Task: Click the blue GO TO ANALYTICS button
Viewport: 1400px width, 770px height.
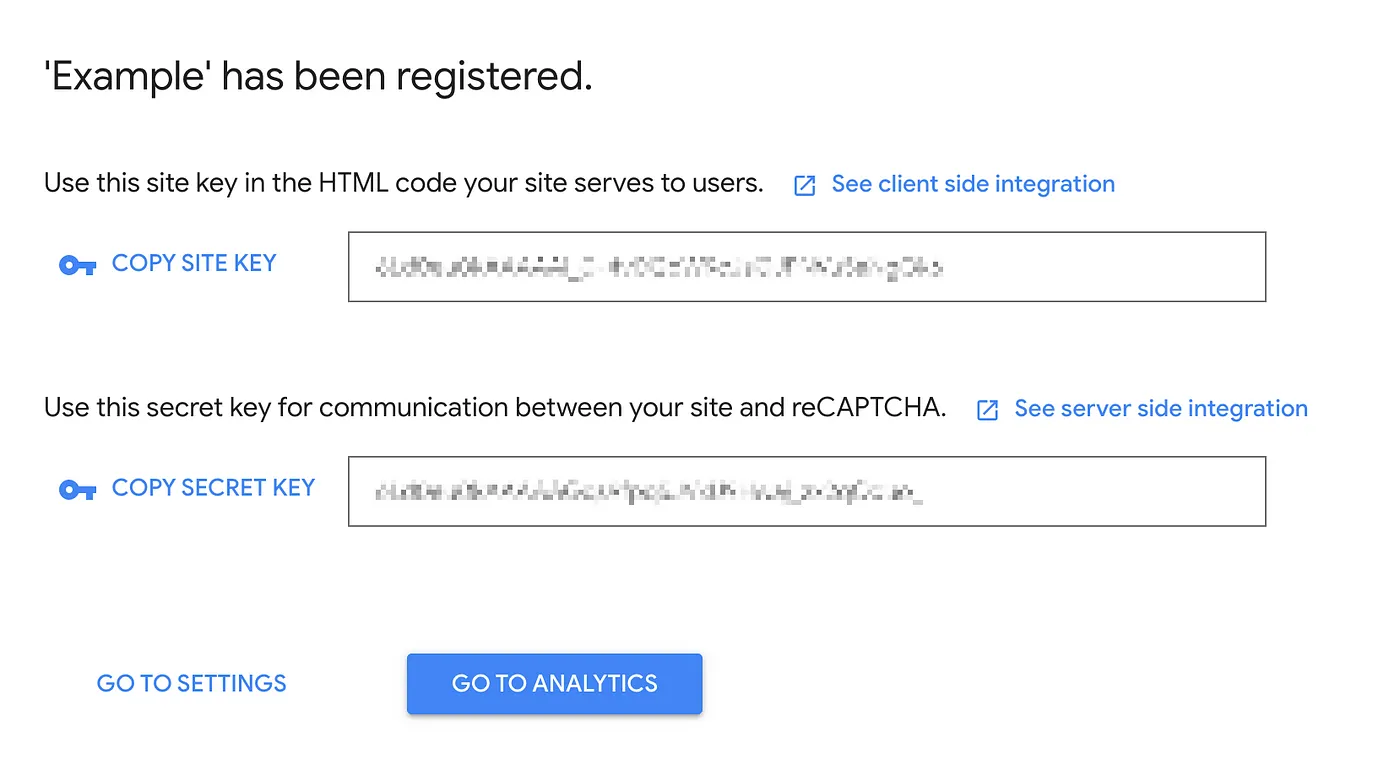Action: coord(554,684)
